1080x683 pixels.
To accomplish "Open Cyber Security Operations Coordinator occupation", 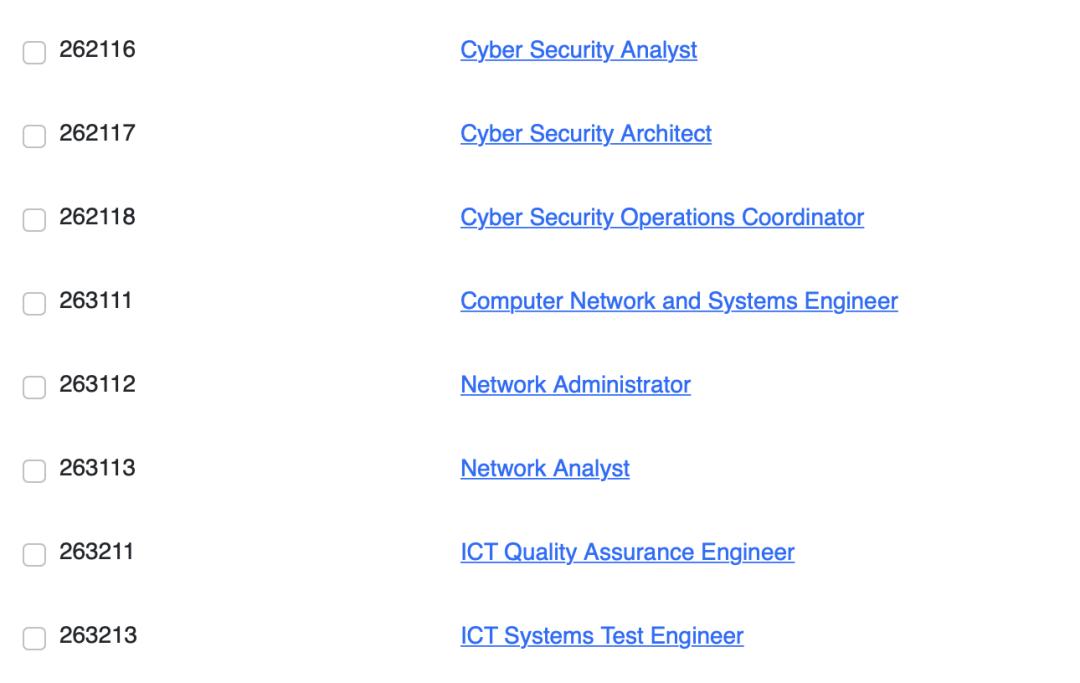I will 662,217.
